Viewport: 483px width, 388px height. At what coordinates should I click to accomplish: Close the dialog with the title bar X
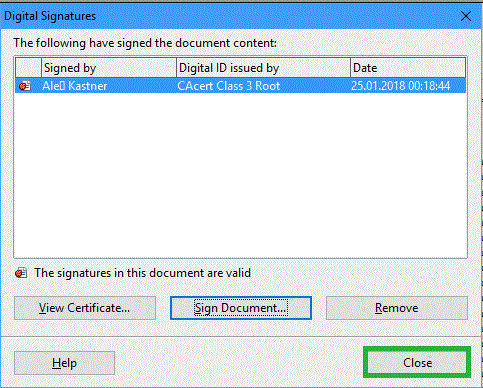466,16
